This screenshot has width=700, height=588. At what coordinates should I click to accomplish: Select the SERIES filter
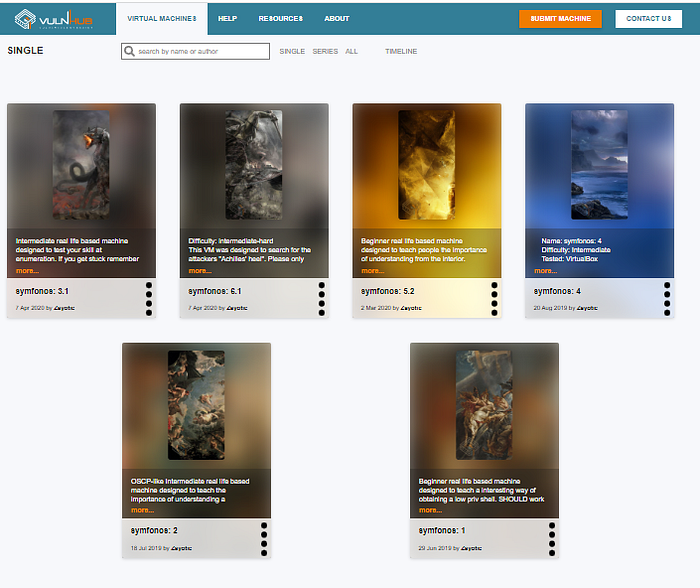click(325, 51)
